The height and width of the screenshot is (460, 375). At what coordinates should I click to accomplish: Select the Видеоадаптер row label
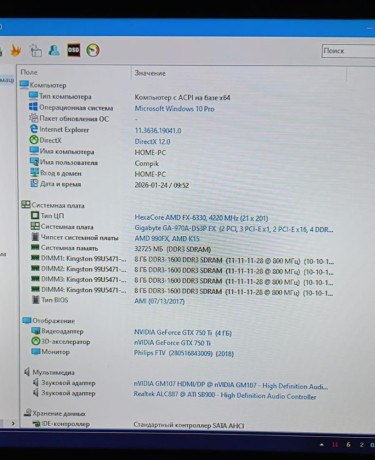point(62,331)
